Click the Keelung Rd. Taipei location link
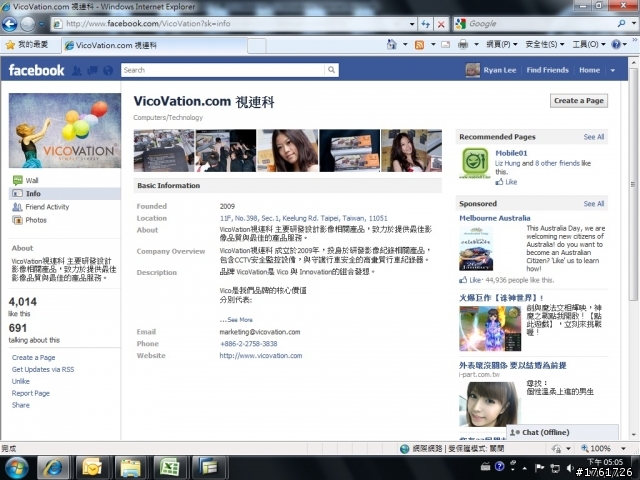This screenshot has height=480, width=640. tap(303, 218)
